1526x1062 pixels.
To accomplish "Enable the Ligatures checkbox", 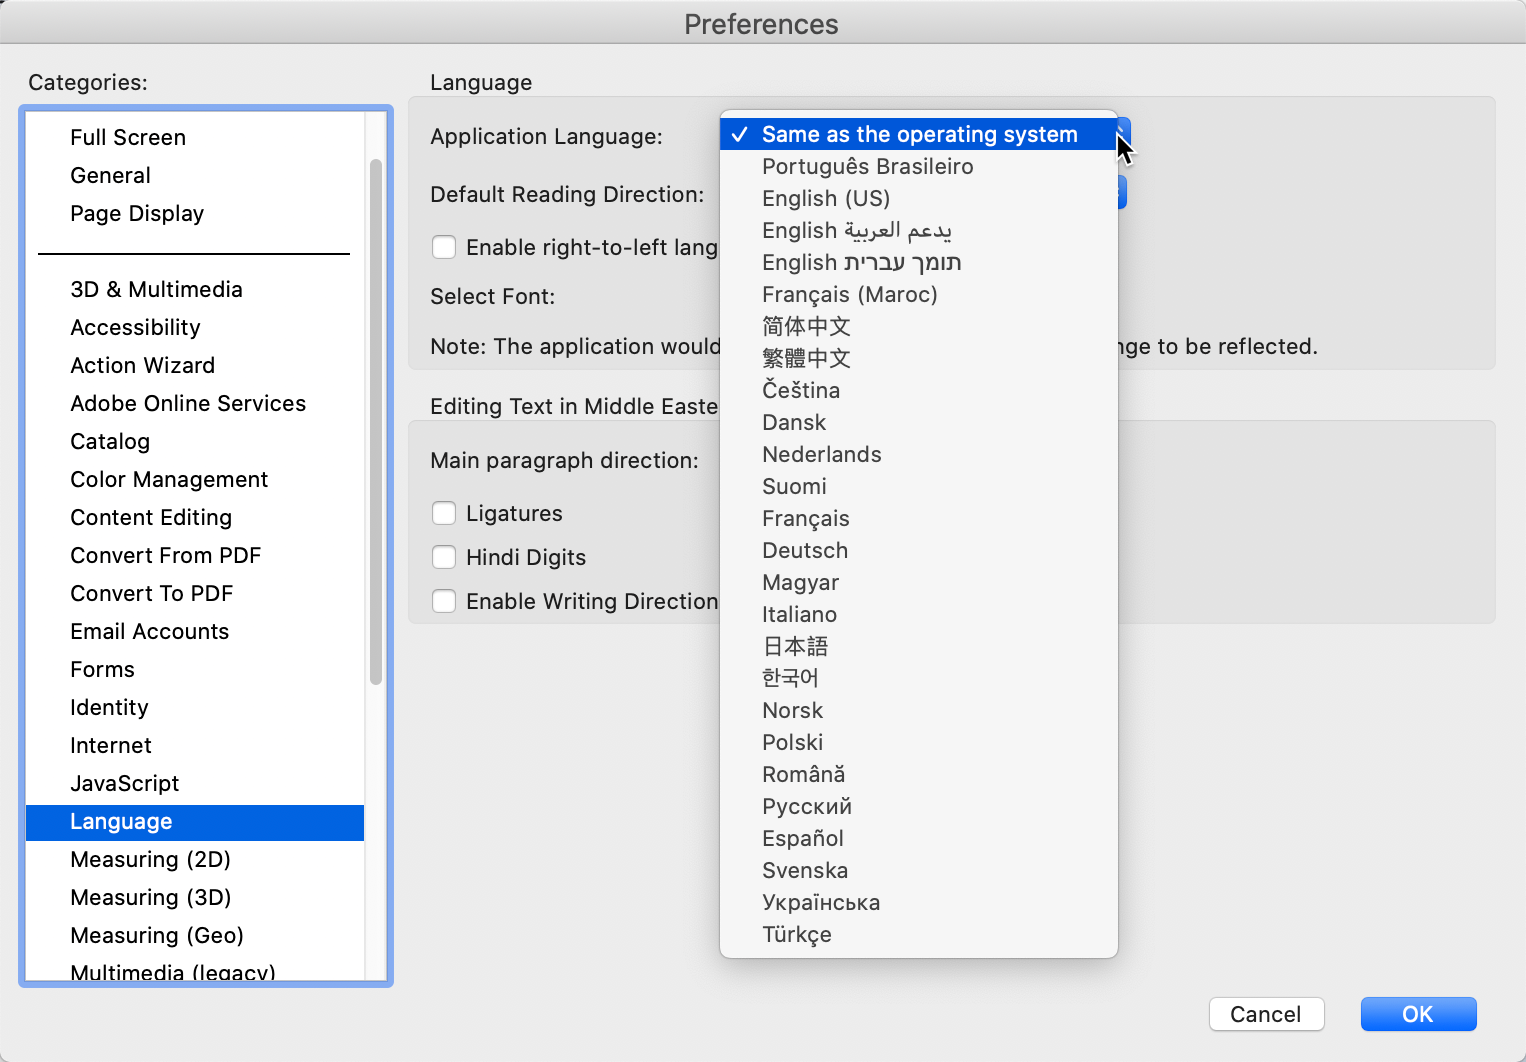I will [444, 513].
